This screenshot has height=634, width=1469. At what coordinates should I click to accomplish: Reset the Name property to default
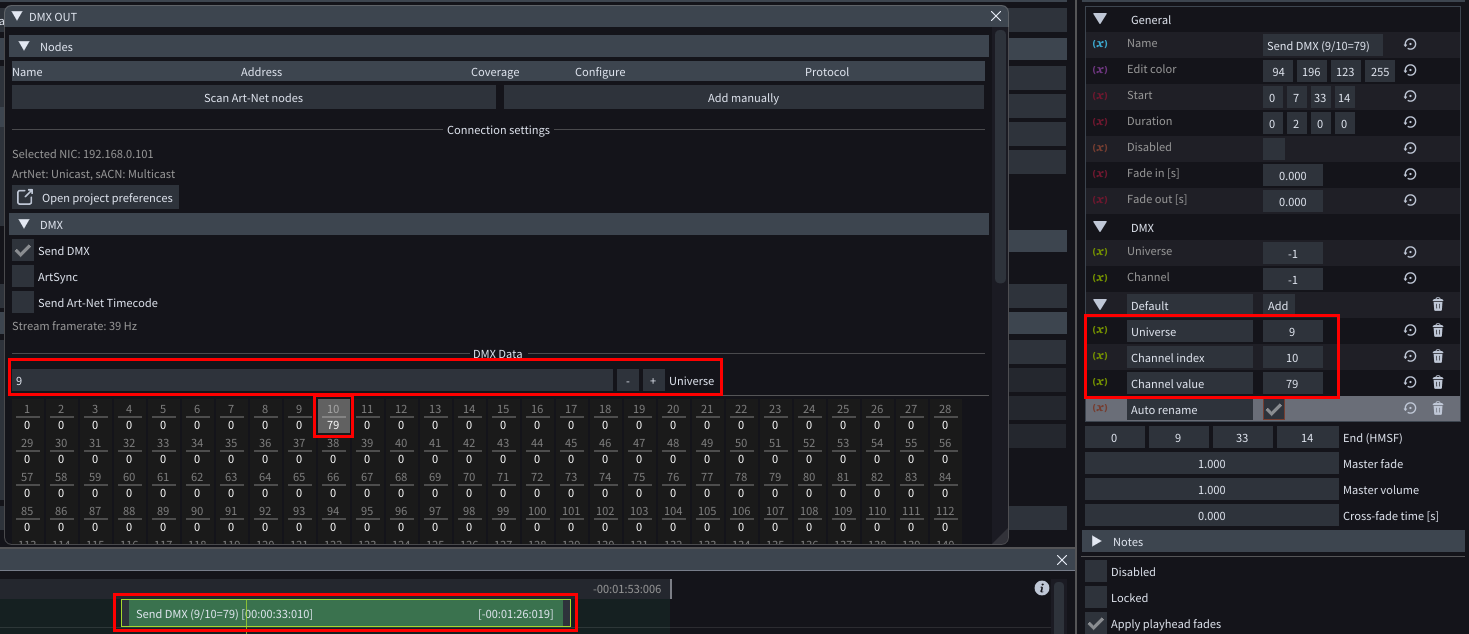1410,44
